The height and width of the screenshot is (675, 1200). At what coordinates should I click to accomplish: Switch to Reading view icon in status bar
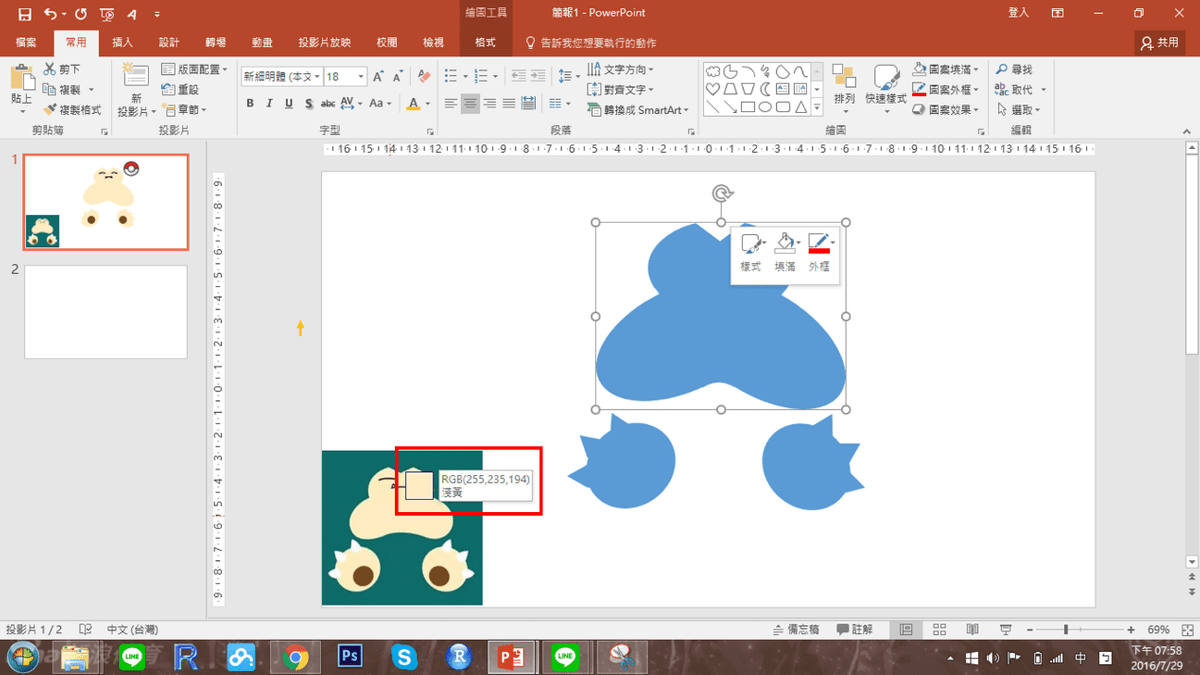point(974,630)
